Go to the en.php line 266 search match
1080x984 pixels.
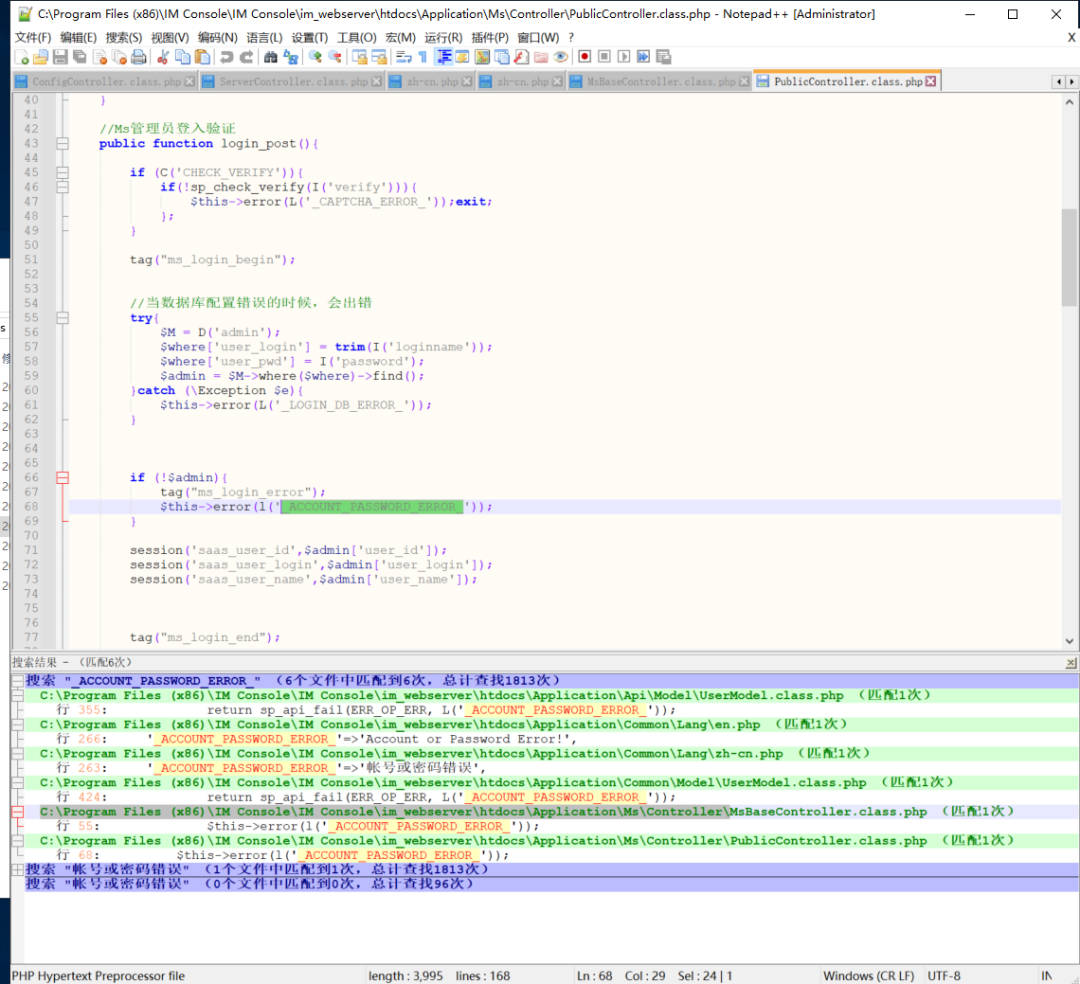pos(551,739)
